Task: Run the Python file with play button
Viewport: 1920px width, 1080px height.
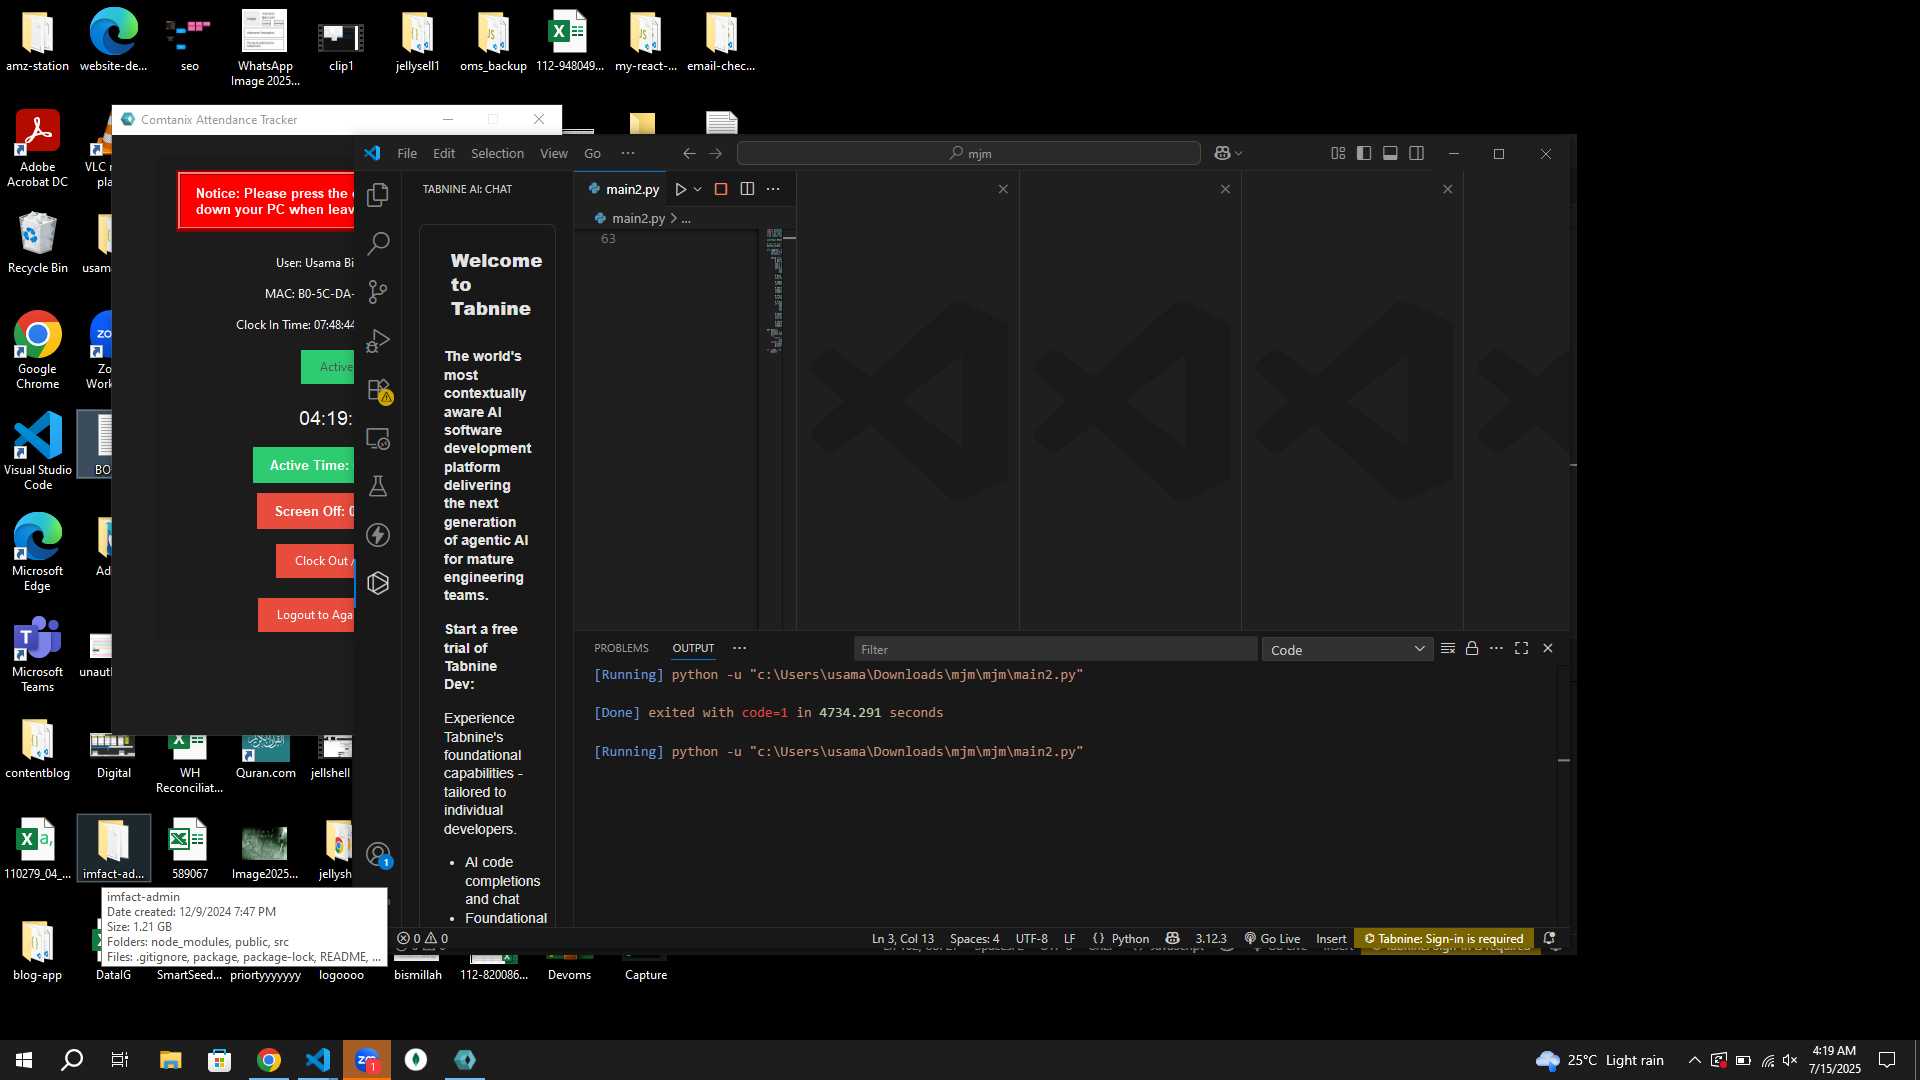Action: (680, 189)
